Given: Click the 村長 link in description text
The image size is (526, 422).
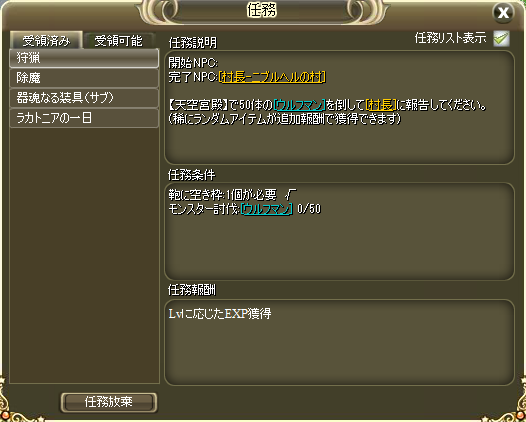Looking at the screenshot, I should (380, 105).
